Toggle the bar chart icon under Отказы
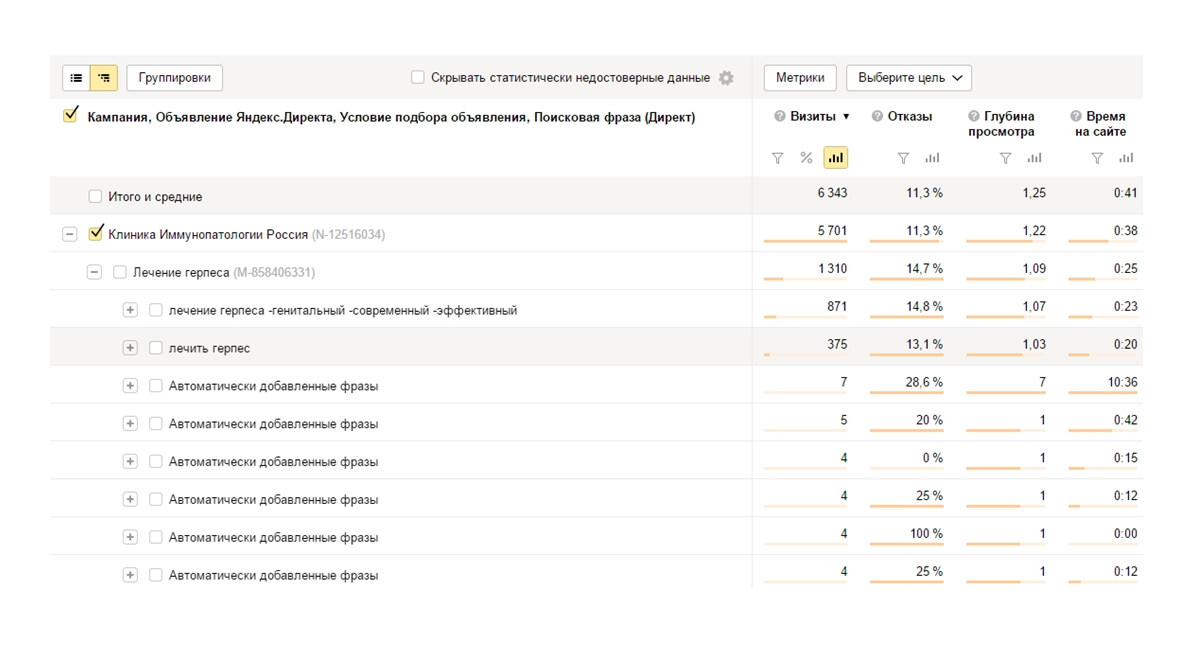1200x654 pixels. coord(932,158)
